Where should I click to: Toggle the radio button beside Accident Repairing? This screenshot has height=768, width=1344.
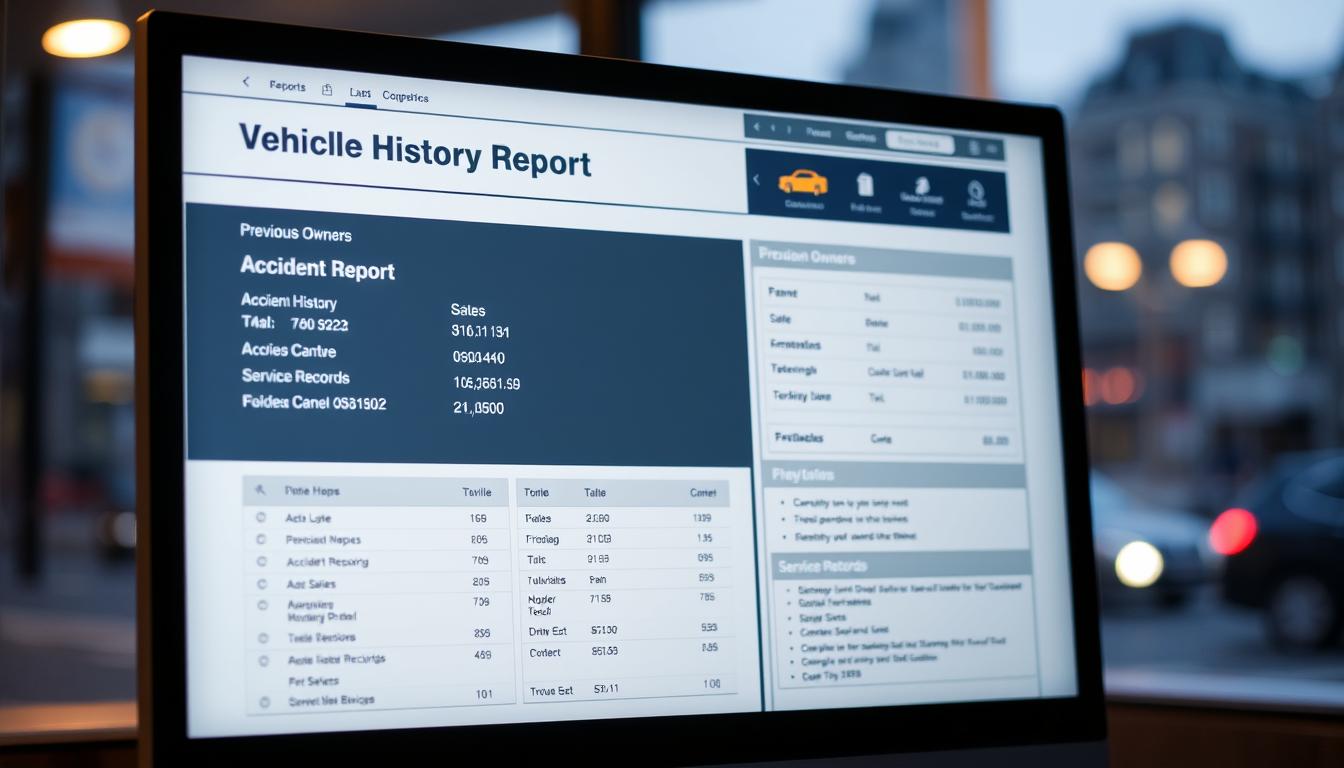pos(260,560)
